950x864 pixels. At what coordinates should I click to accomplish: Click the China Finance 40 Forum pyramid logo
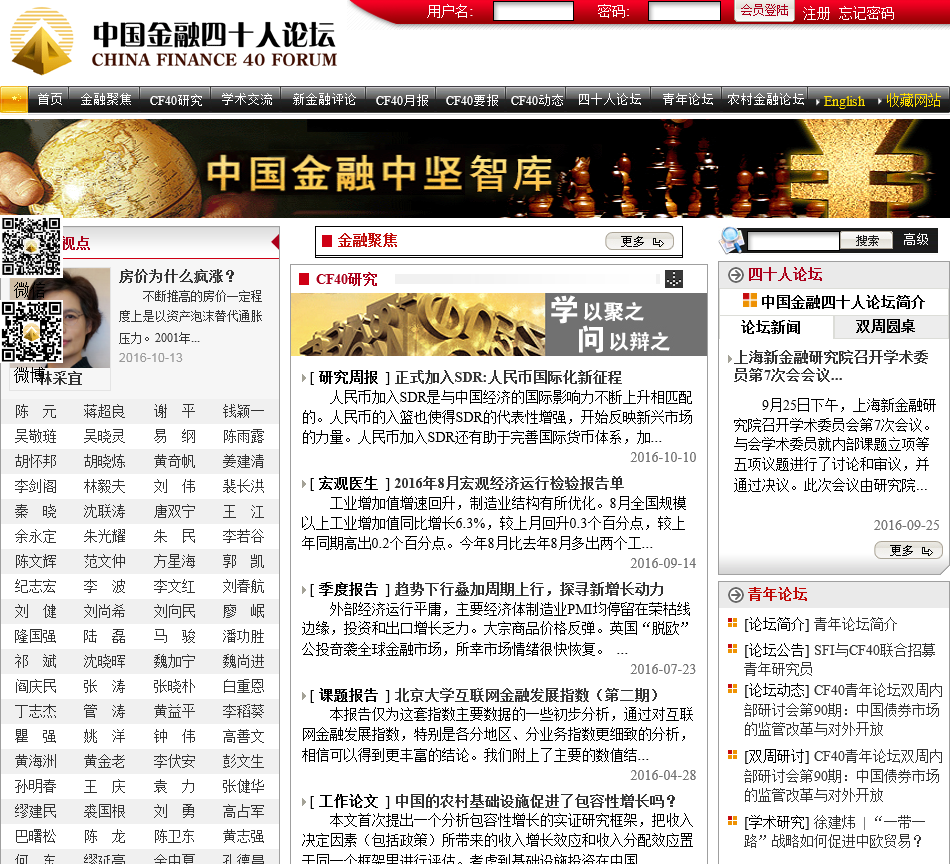click(x=42, y=41)
